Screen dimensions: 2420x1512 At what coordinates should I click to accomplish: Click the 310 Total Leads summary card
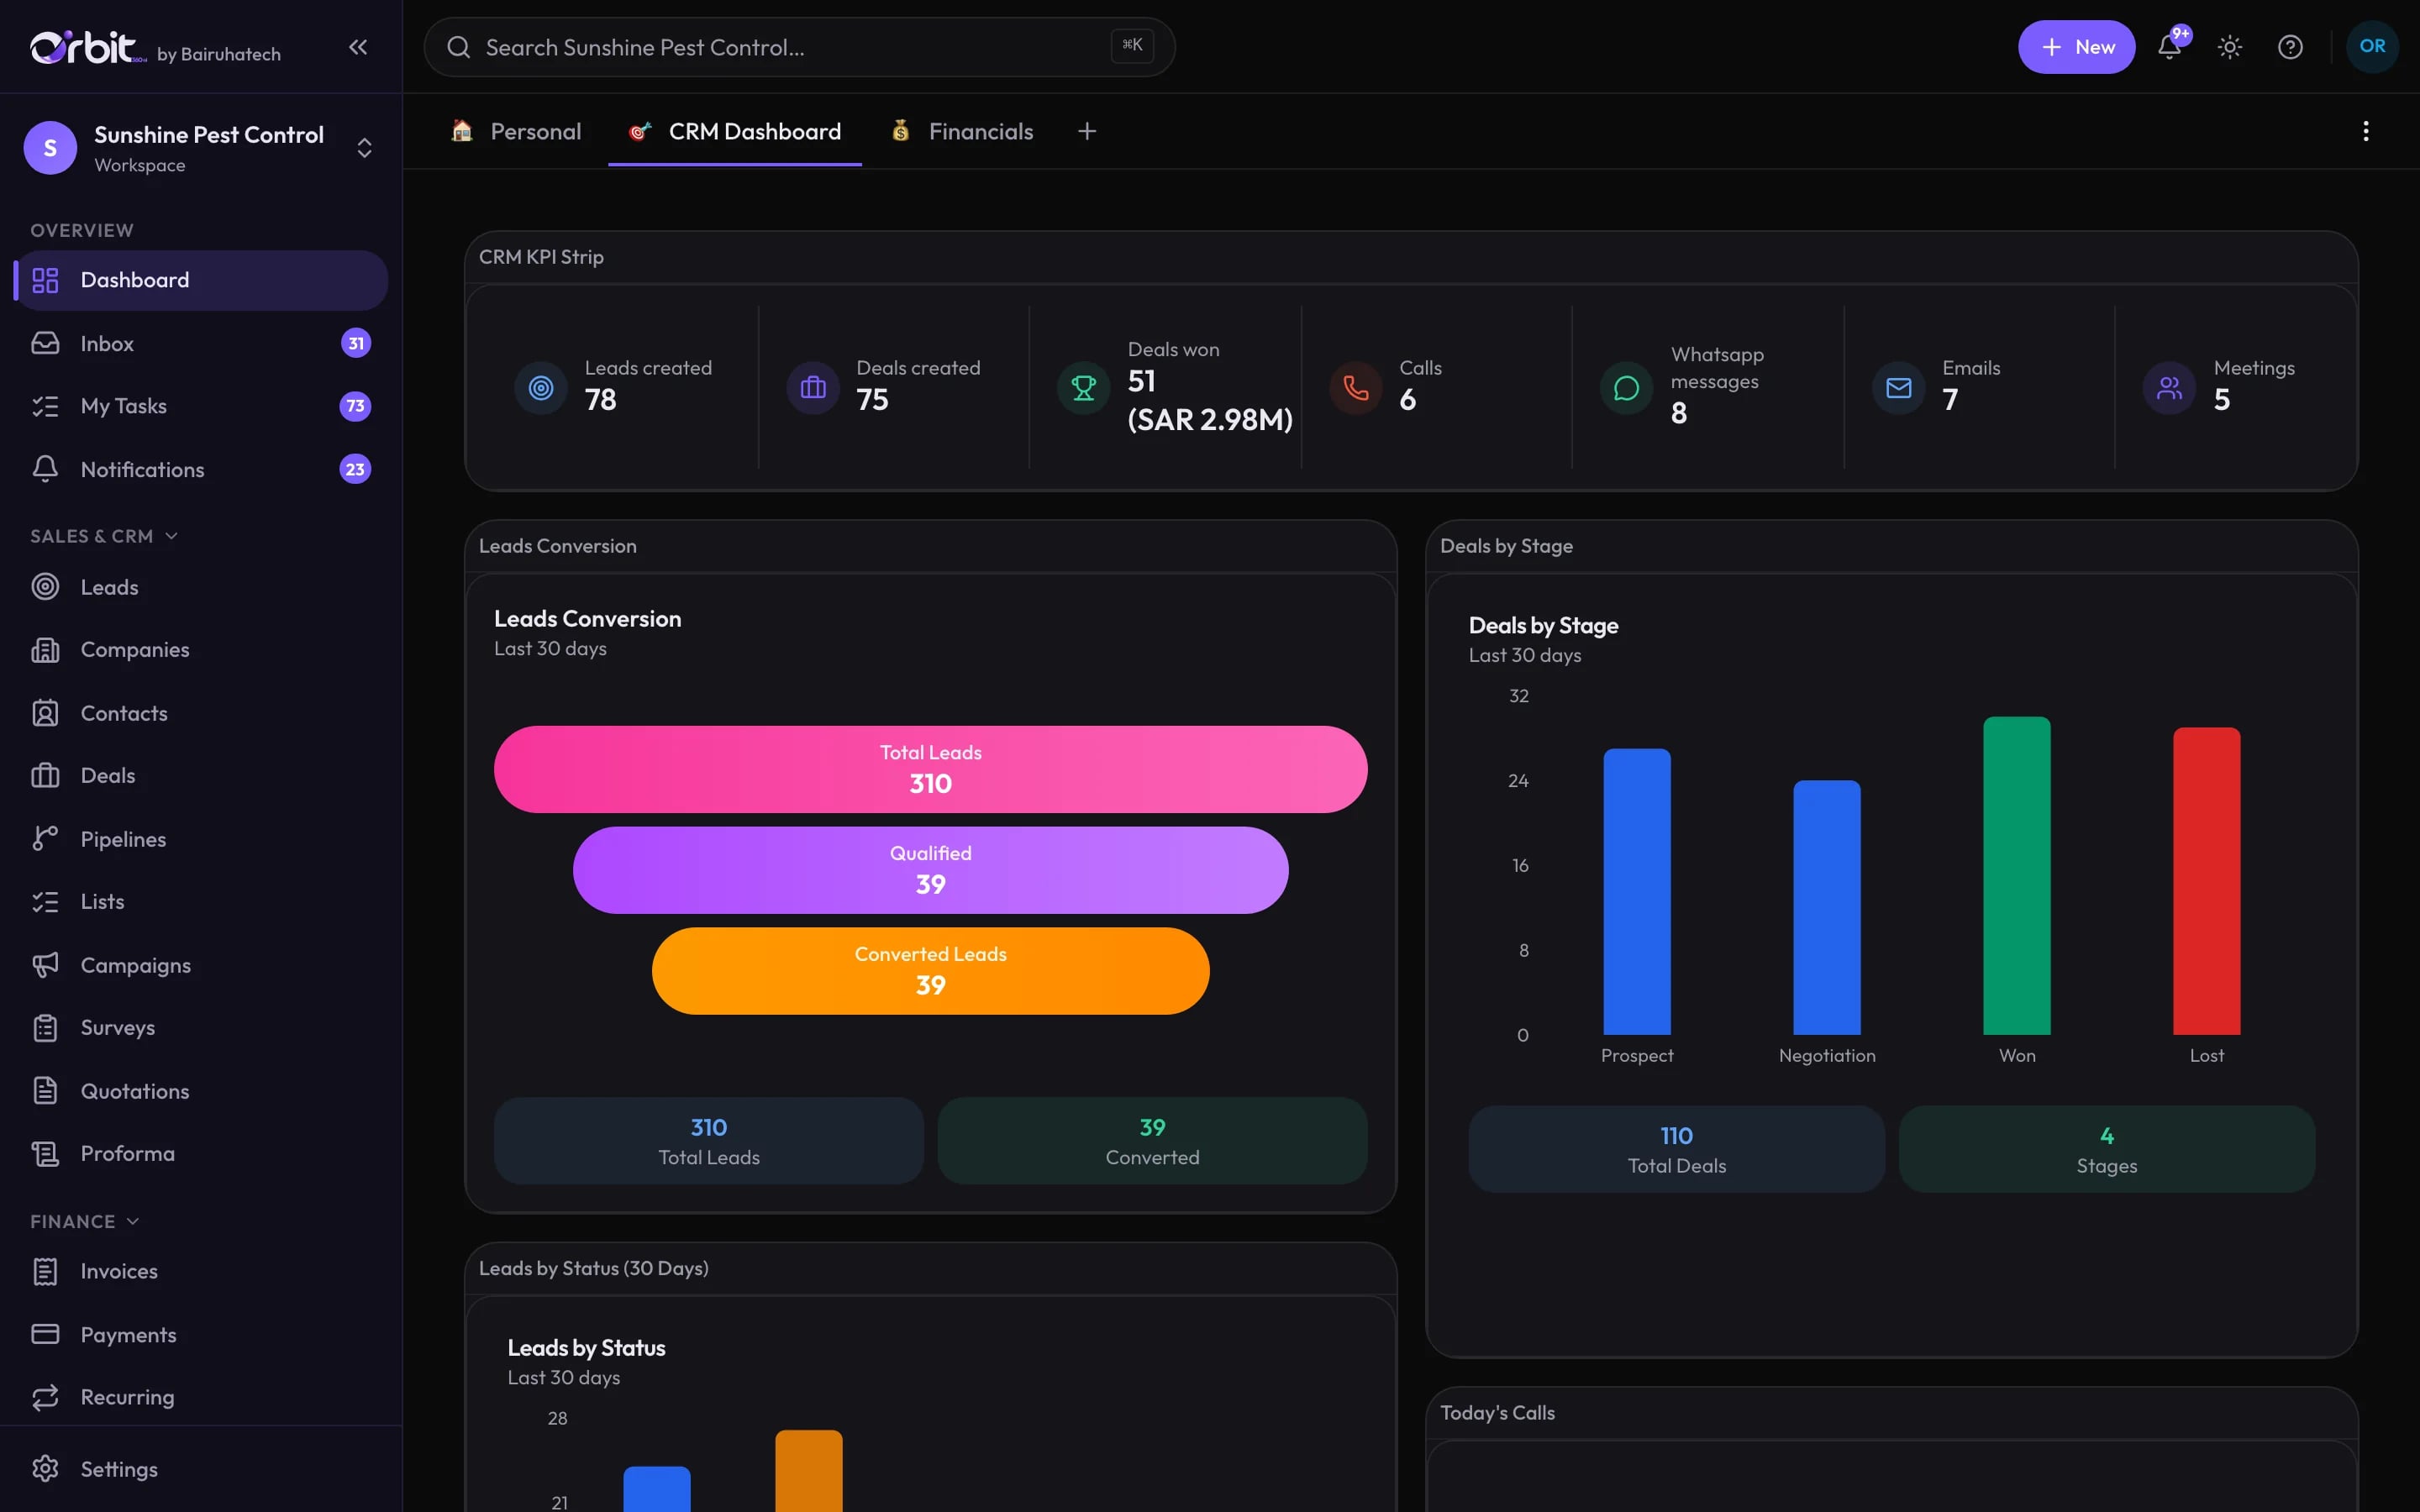coord(709,1141)
